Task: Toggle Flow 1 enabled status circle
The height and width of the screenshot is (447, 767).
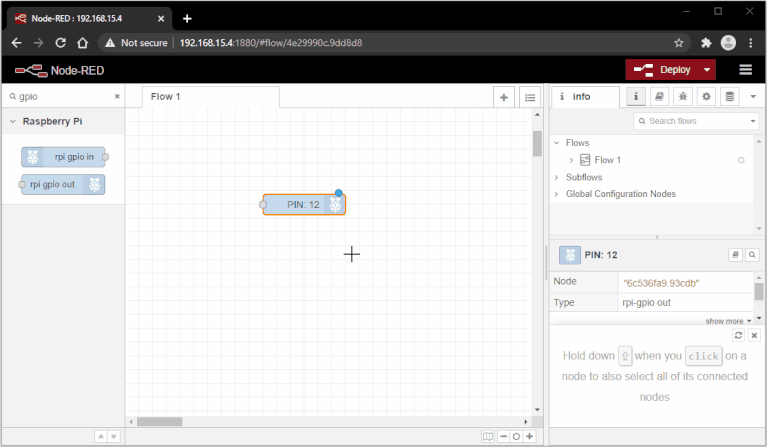Action: pos(741,160)
